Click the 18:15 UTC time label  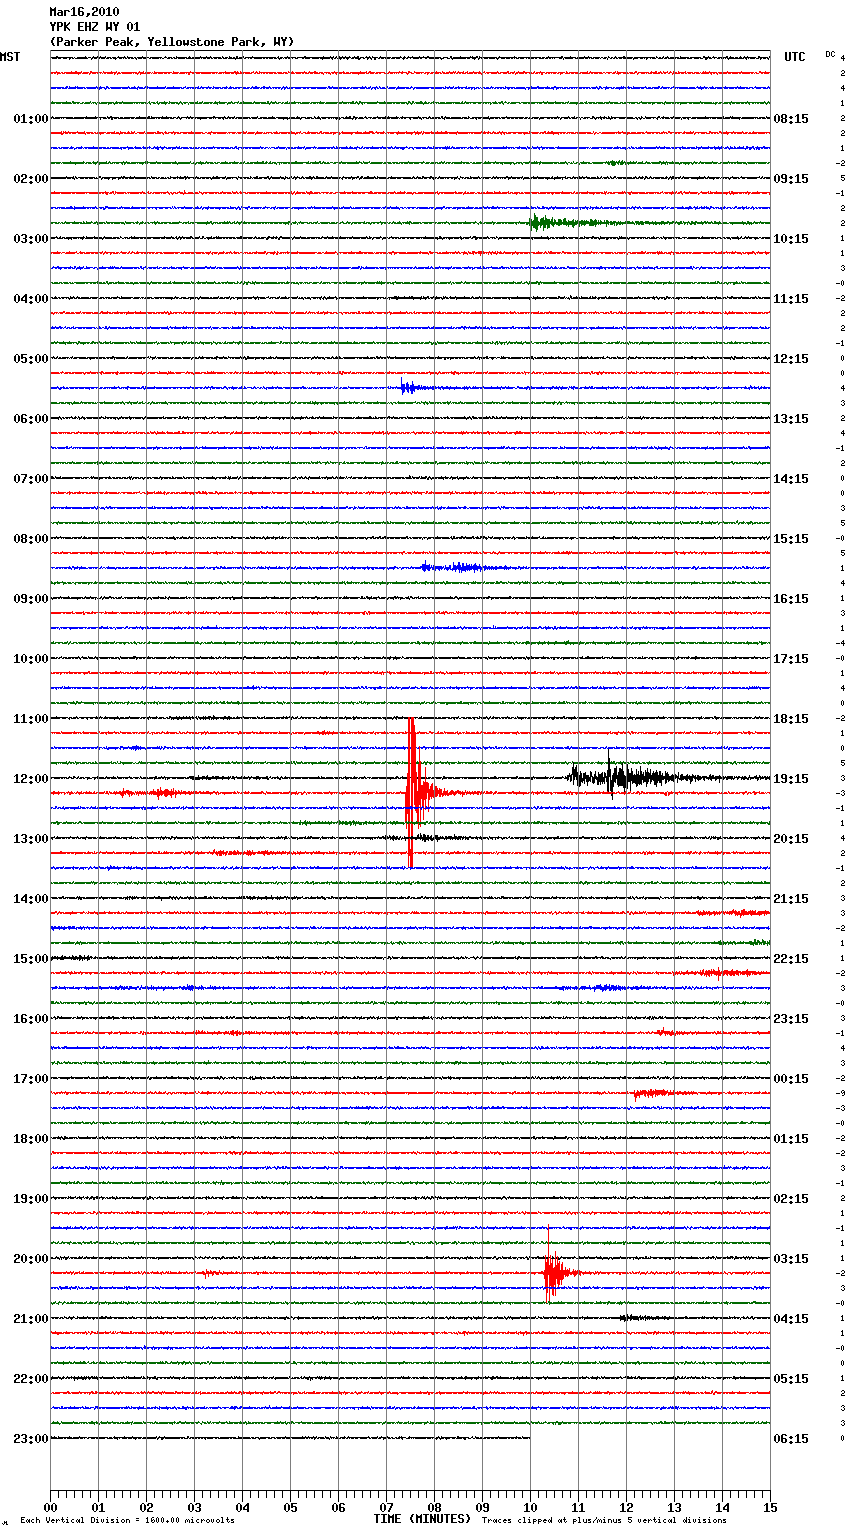[791, 719]
